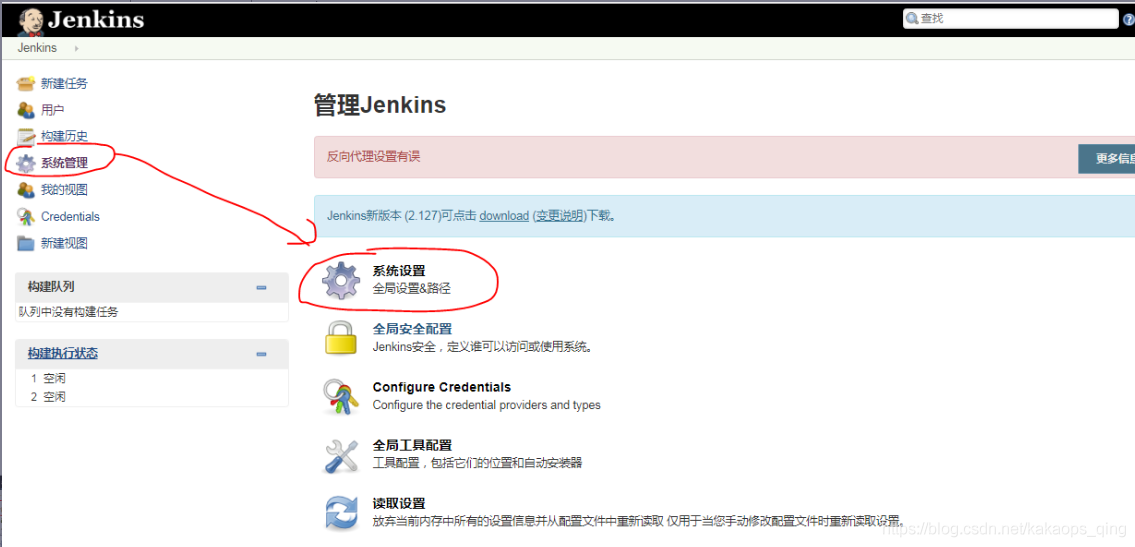Select the 系统管理 gear icon in sidebar
This screenshot has width=1135, height=547.
(26, 163)
